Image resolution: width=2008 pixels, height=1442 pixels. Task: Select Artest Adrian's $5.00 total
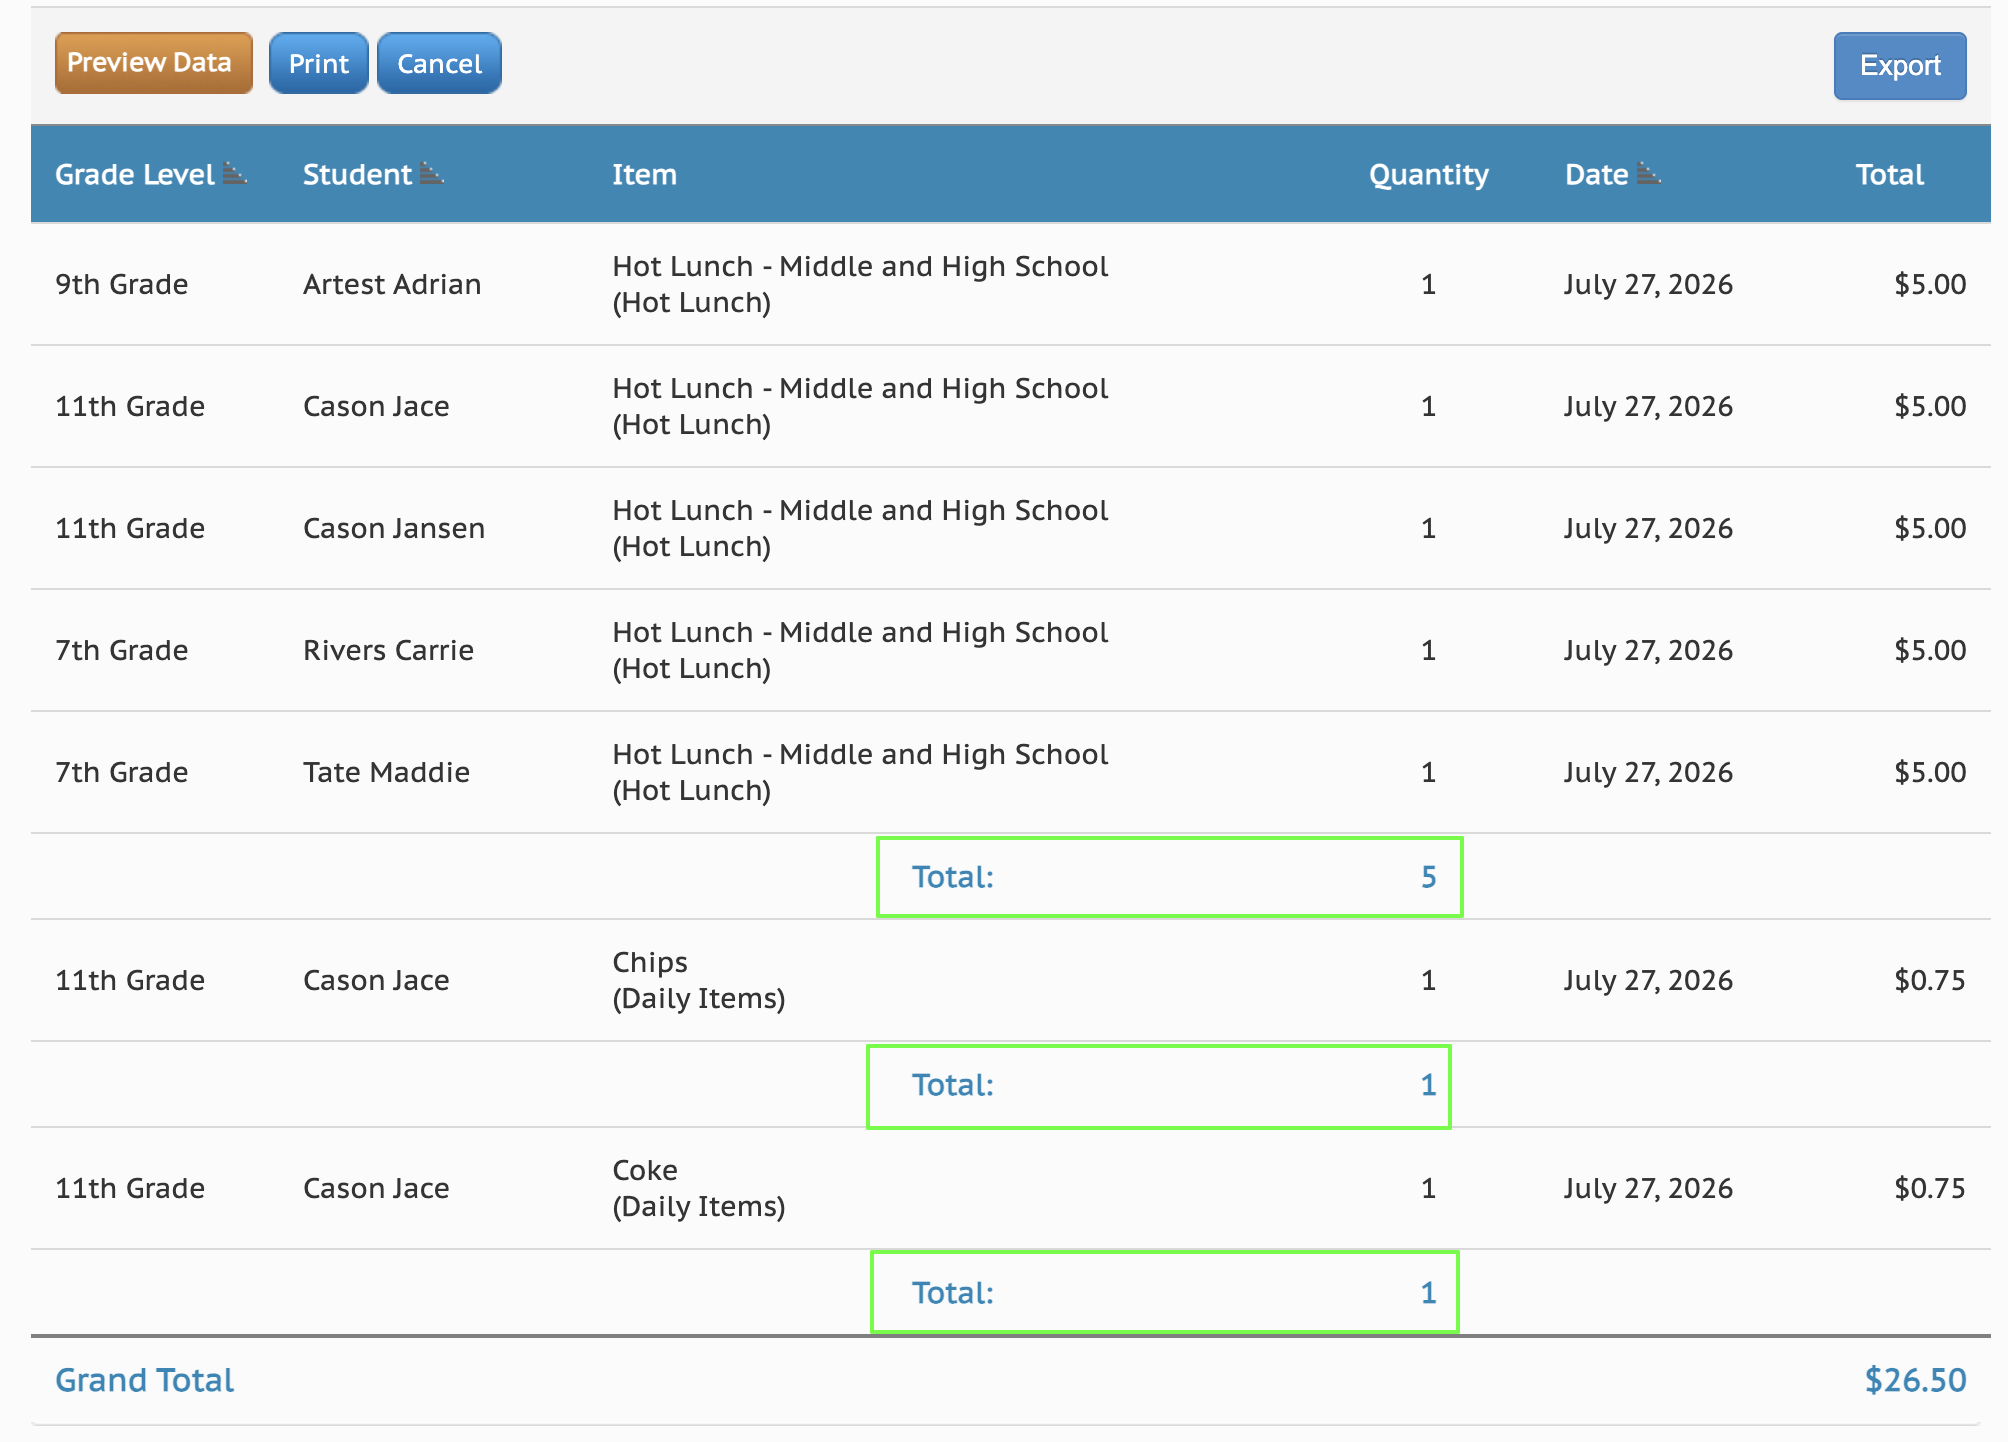point(1929,284)
